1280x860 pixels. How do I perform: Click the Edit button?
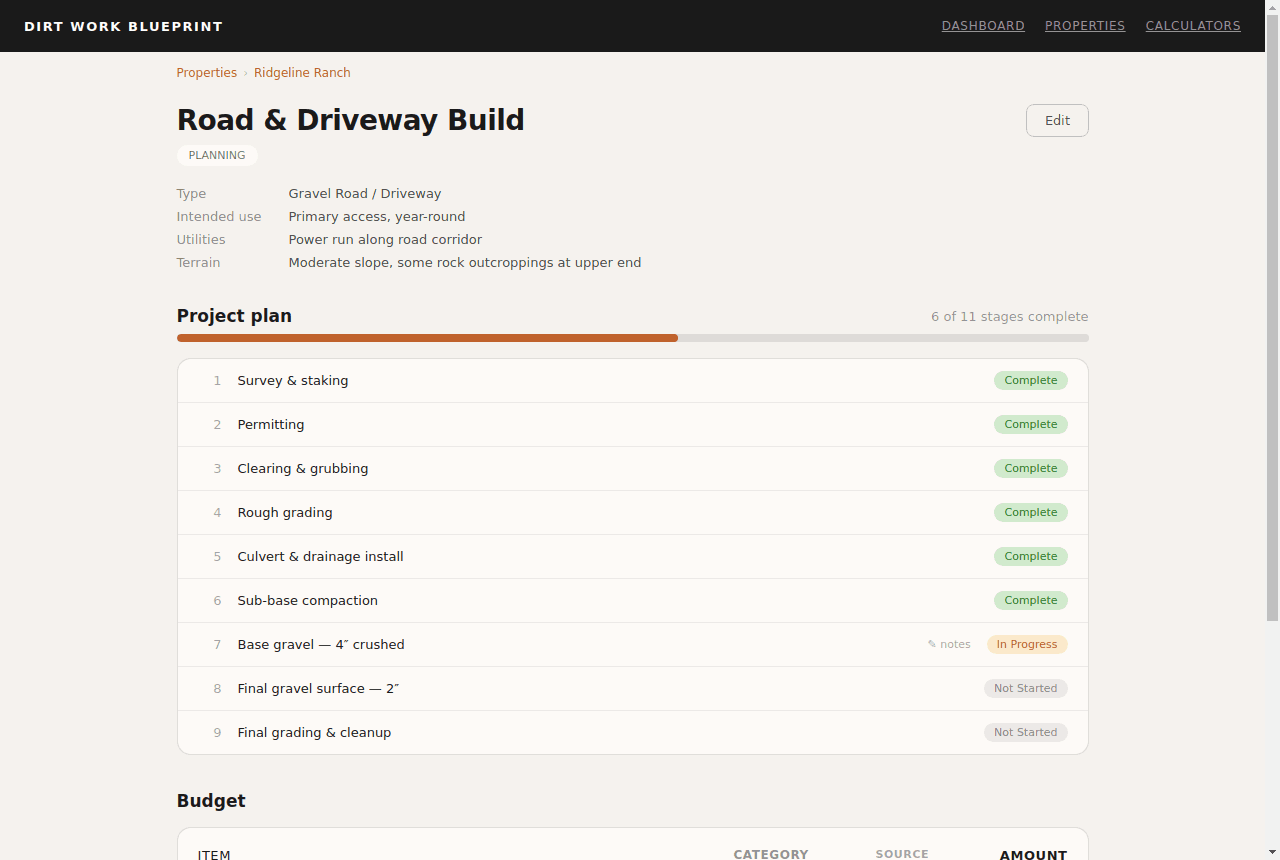click(x=1057, y=121)
